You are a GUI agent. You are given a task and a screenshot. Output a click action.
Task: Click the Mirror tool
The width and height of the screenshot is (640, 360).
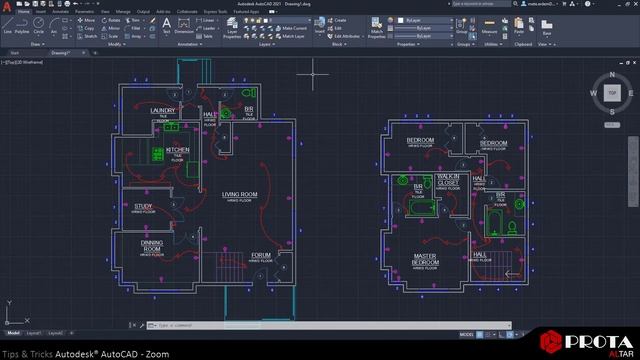[111, 28]
